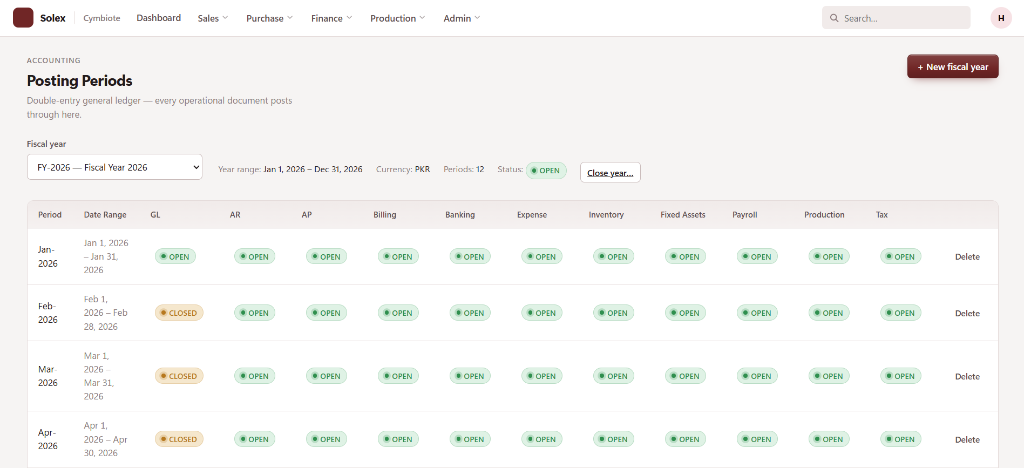The image size is (1024, 468).
Task: Click the Posting Periods heading
Action: click(x=80, y=81)
